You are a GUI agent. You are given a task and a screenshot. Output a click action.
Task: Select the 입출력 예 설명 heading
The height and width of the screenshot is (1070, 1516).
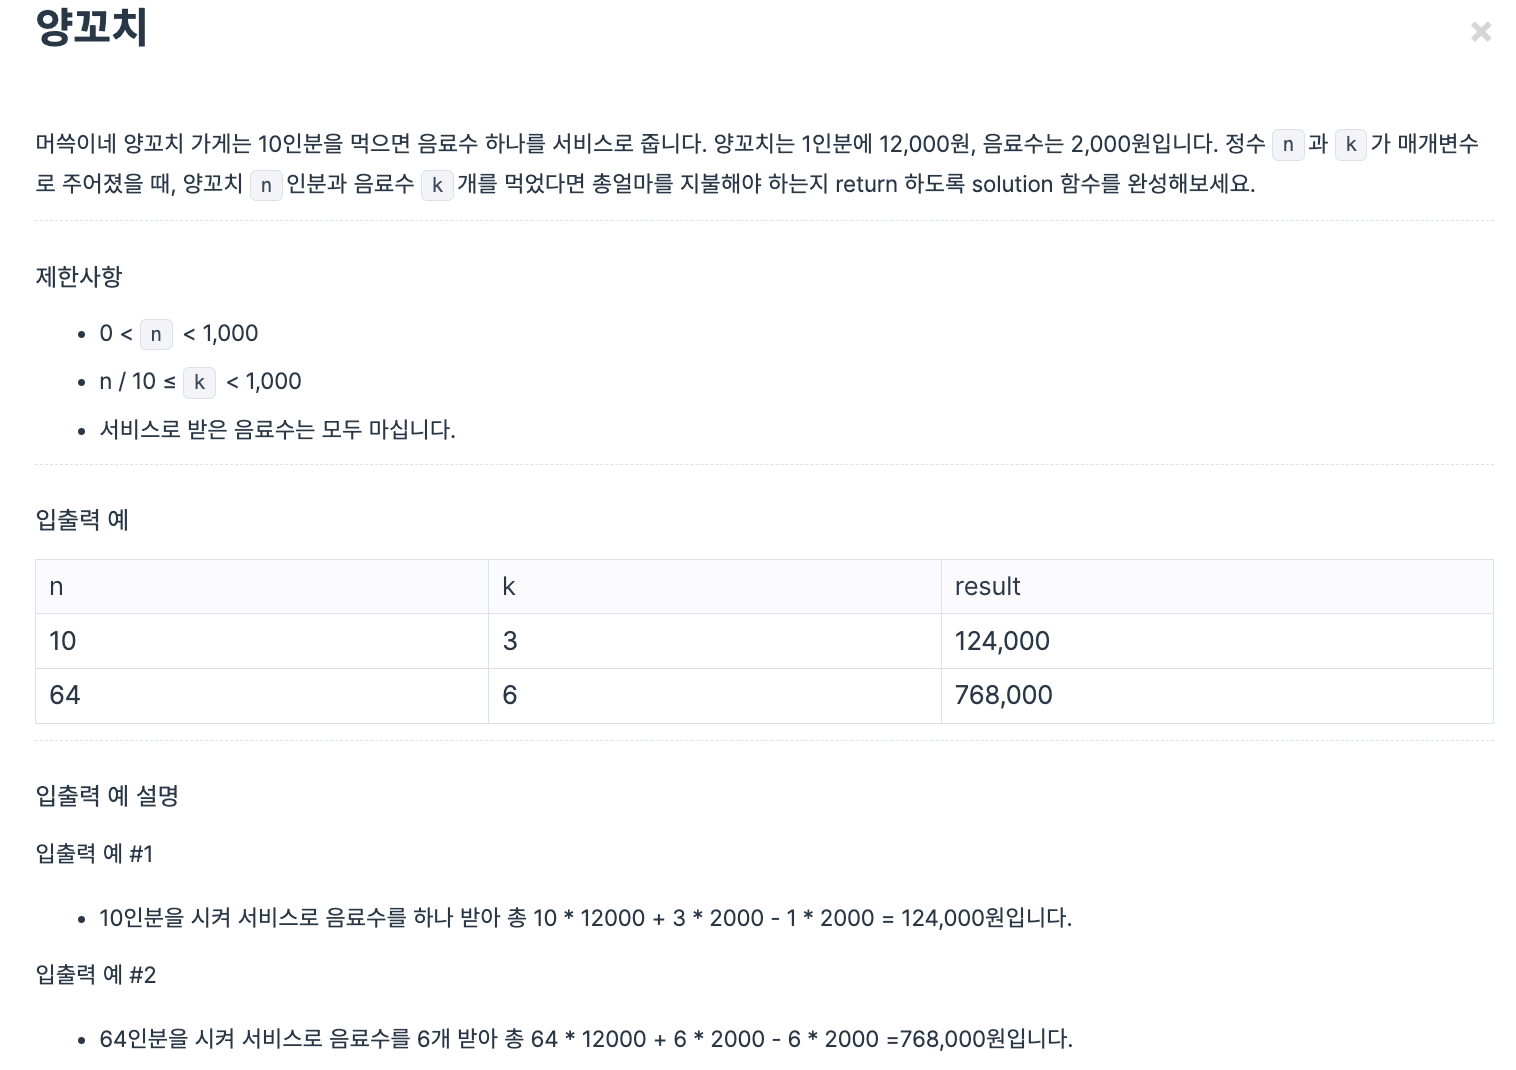tap(107, 796)
